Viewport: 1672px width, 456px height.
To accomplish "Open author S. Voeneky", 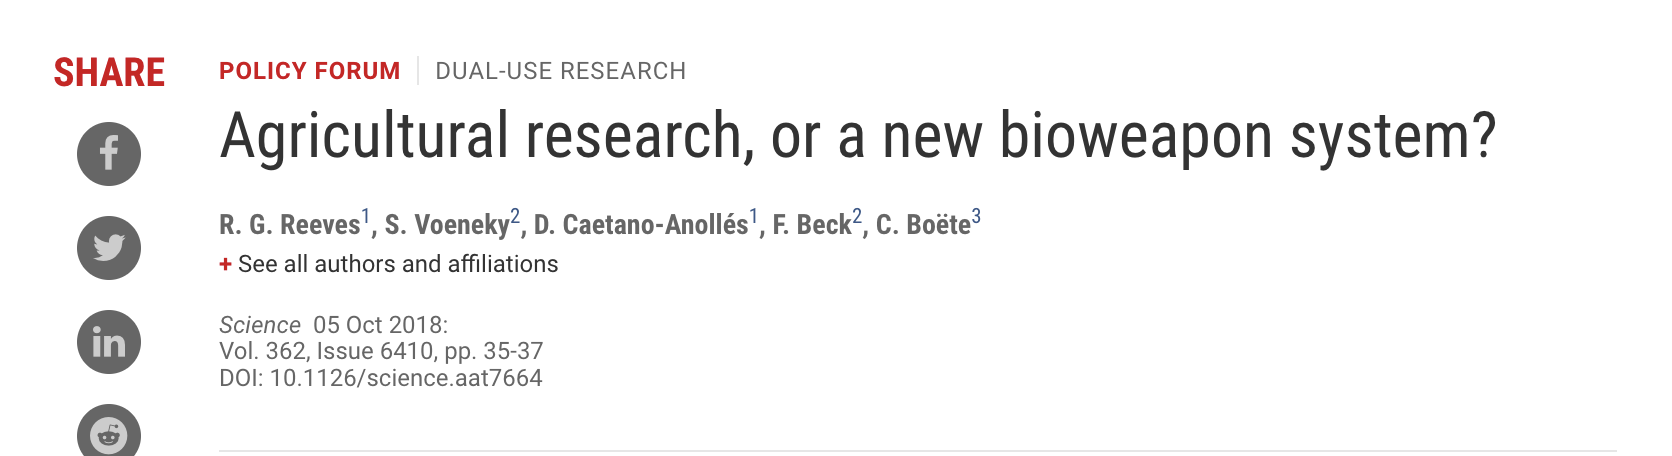I will click(x=446, y=225).
